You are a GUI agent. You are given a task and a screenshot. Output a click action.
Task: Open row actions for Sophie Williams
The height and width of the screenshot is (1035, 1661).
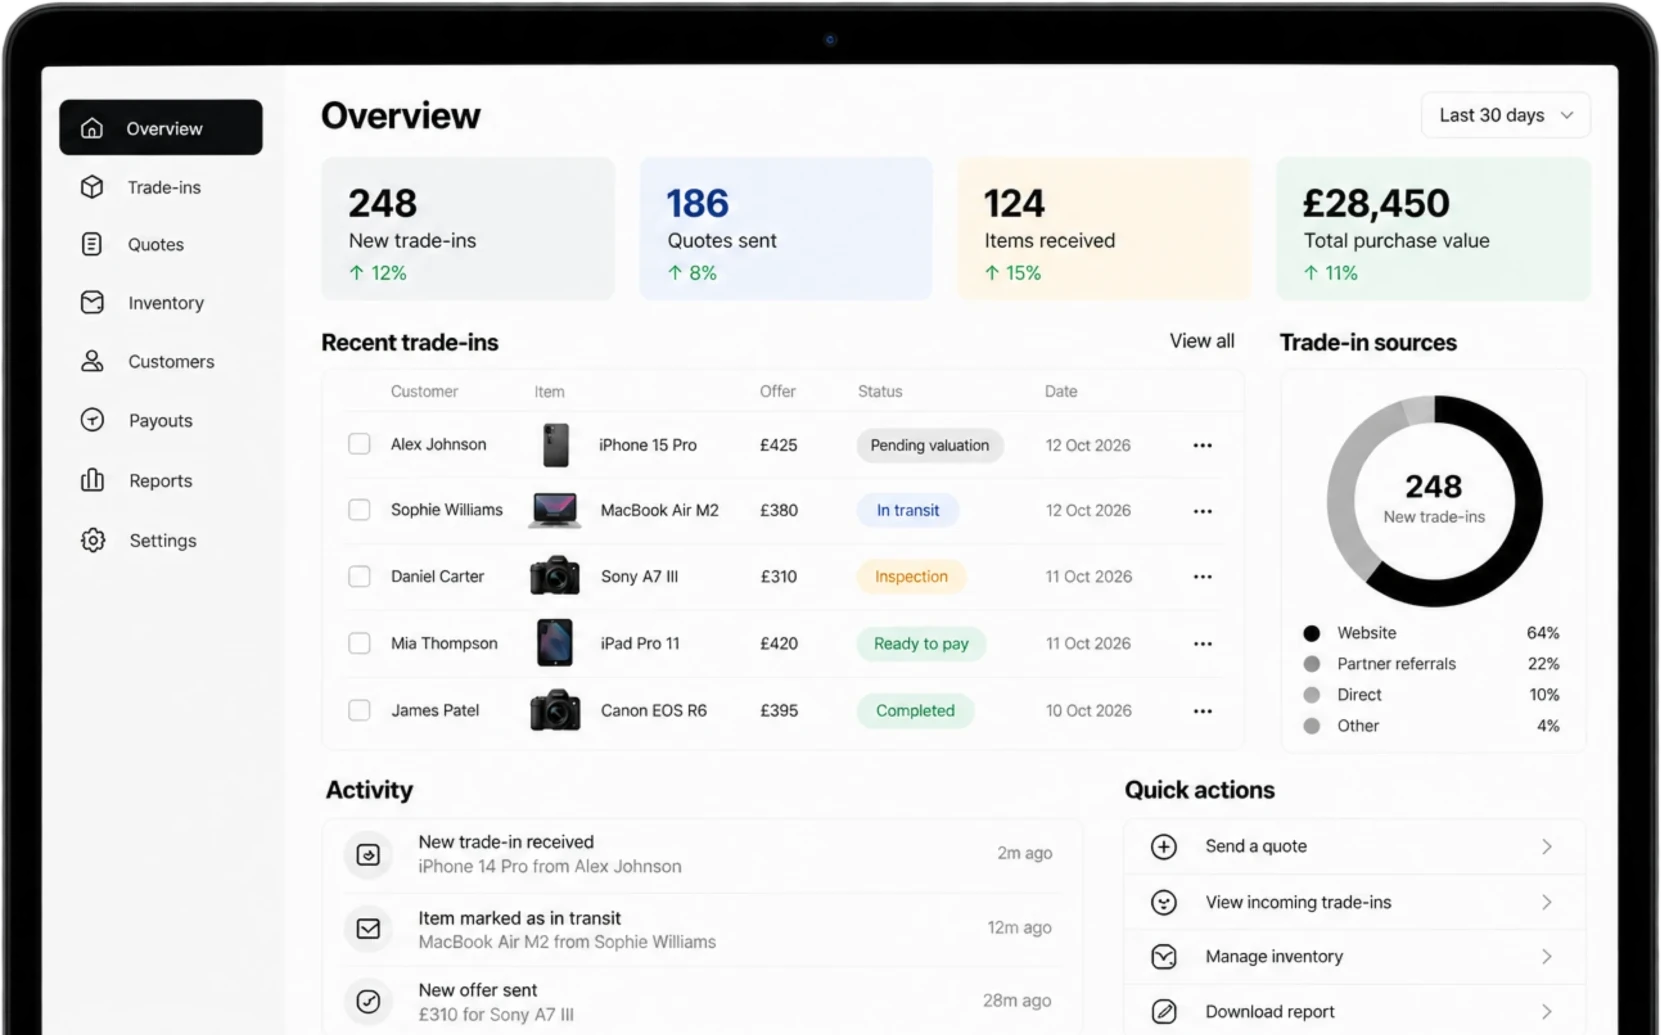1203,511
